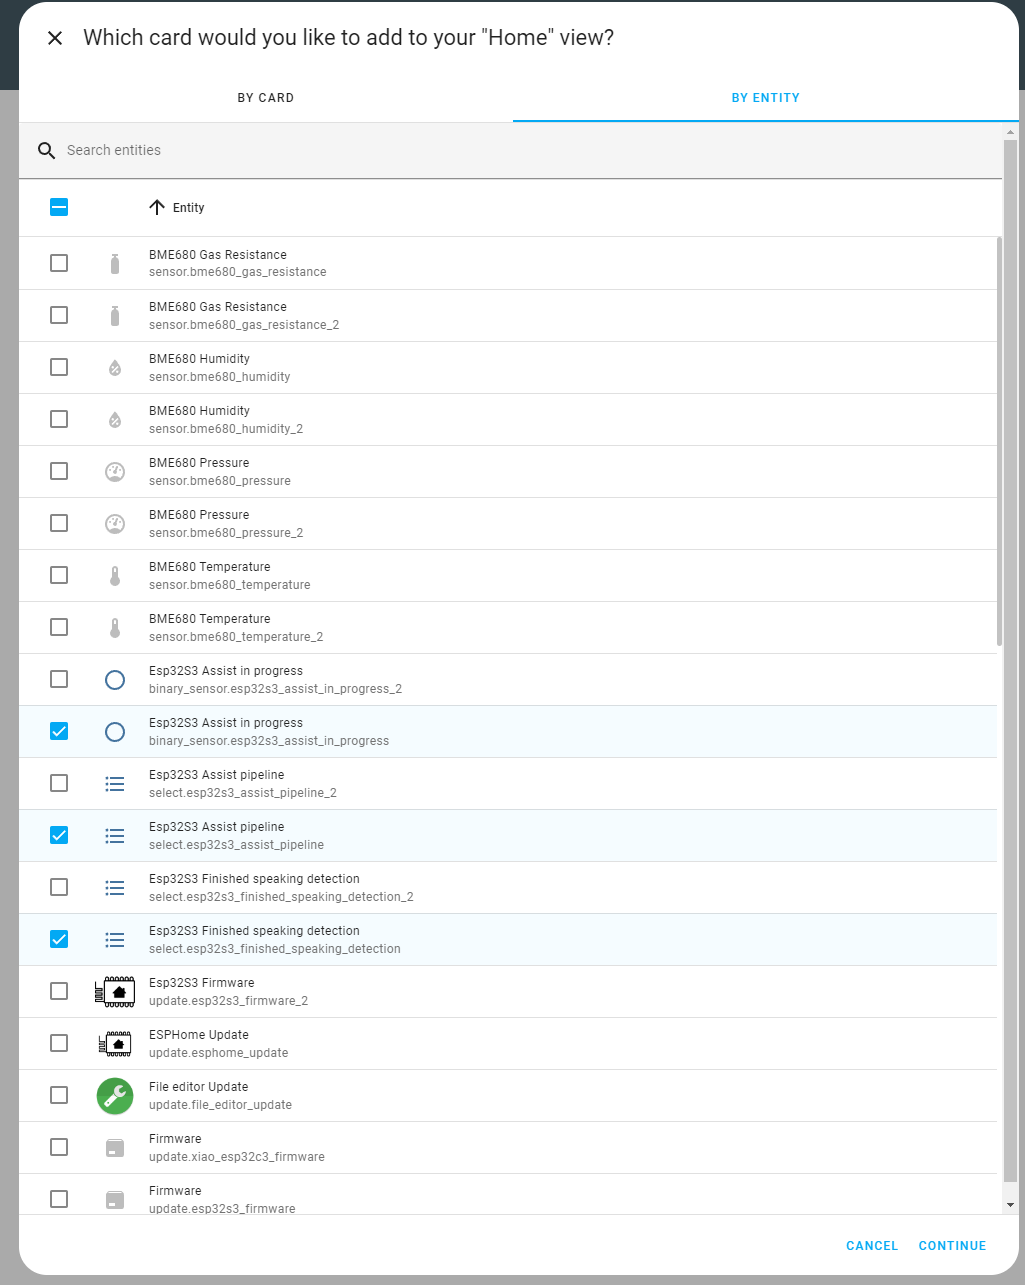Viewport: 1025px width, 1285px height.
Task: Check the sensor.bme680_humidity_2 checkbox
Action: click(x=59, y=419)
